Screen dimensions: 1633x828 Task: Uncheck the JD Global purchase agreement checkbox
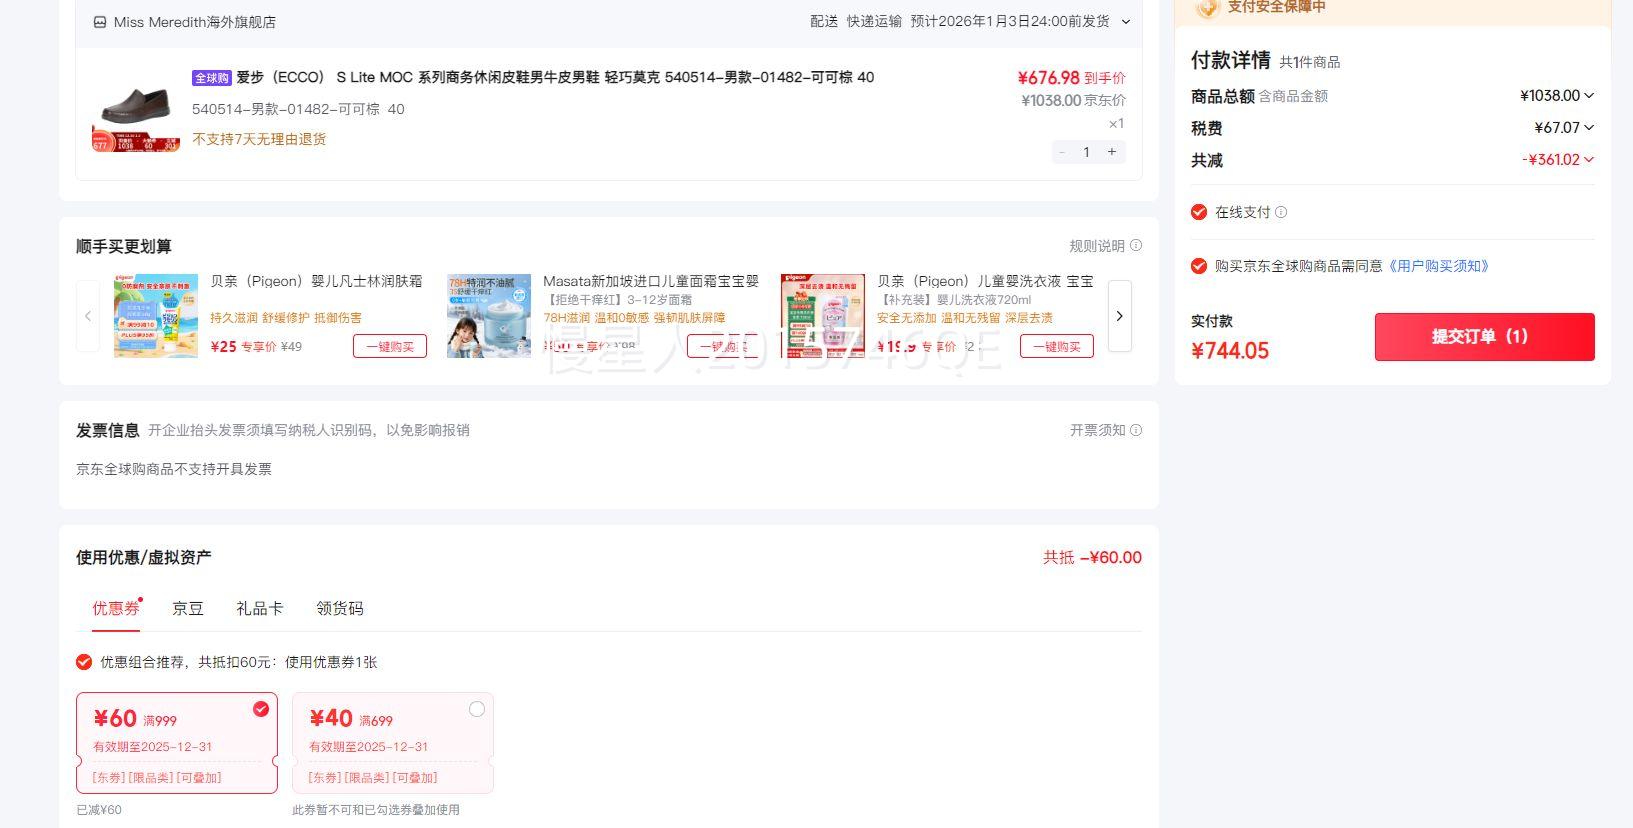pos(1199,266)
